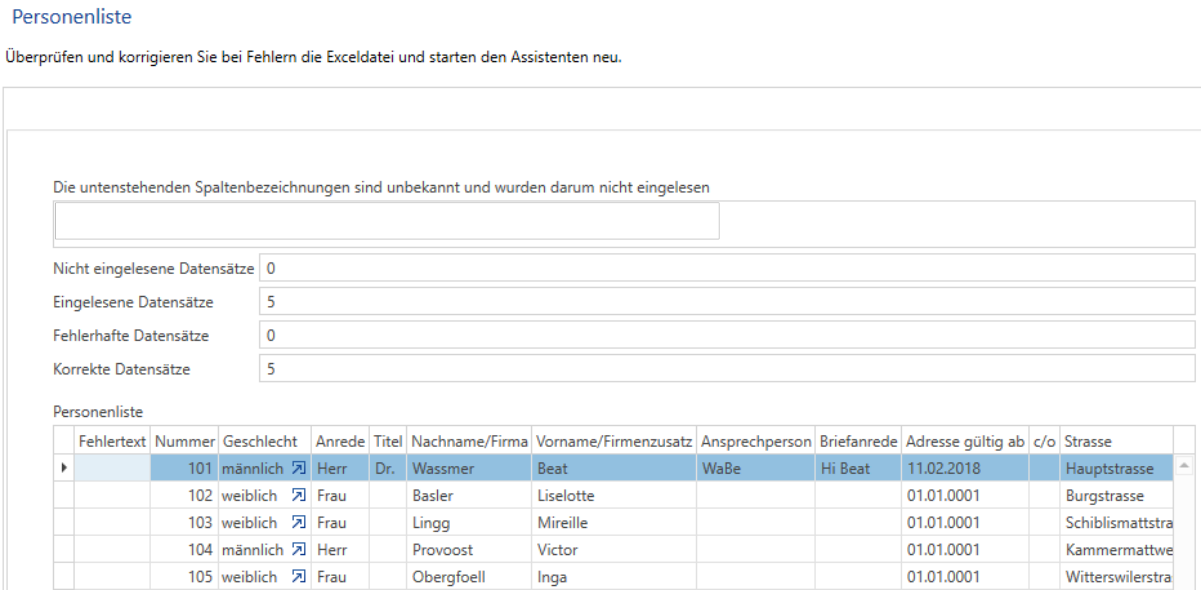Click 01.01.0001 date in Basler's row
1201x590 pixels.
coord(965,496)
